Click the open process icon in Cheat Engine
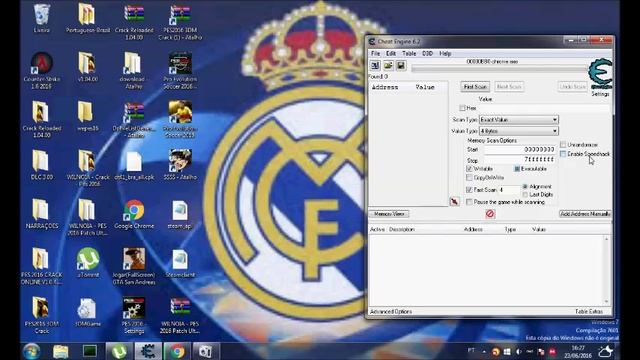Screen dimensions: 640x360 click(x=375, y=66)
